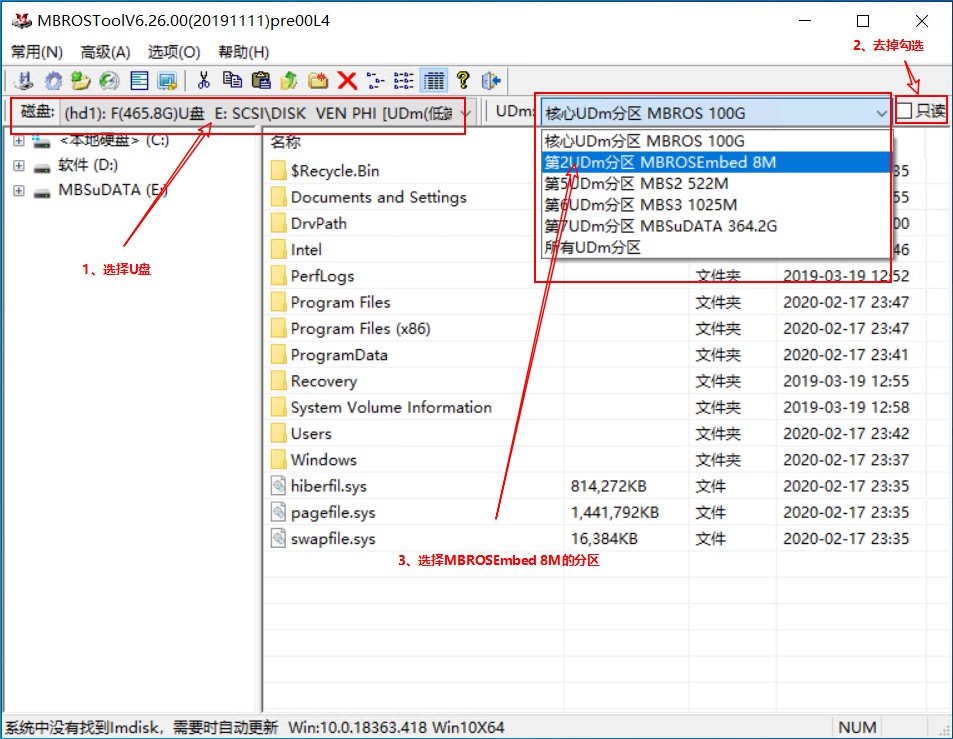
Task: Toggle the 只读 read-only checkbox
Action: [x=904, y=112]
